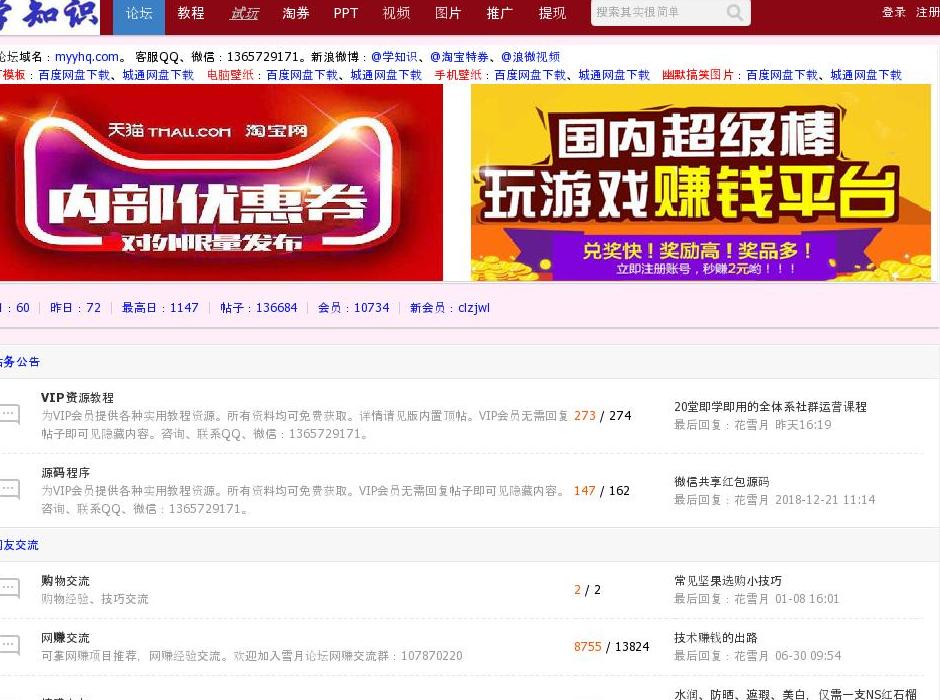This screenshot has height=700, width=940.
Task: Click 百度网盘下载 under 幽默搞笑图片
Action: point(782,75)
